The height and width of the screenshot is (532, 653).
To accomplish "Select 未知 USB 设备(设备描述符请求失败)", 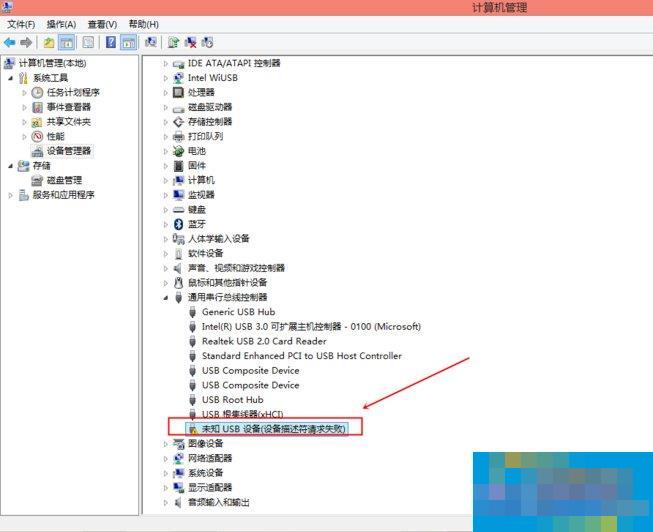I will point(274,429).
